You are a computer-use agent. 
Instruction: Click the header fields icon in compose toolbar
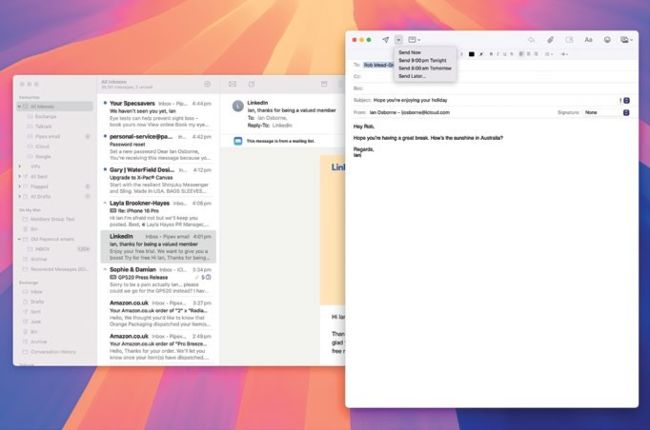pos(412,39)
